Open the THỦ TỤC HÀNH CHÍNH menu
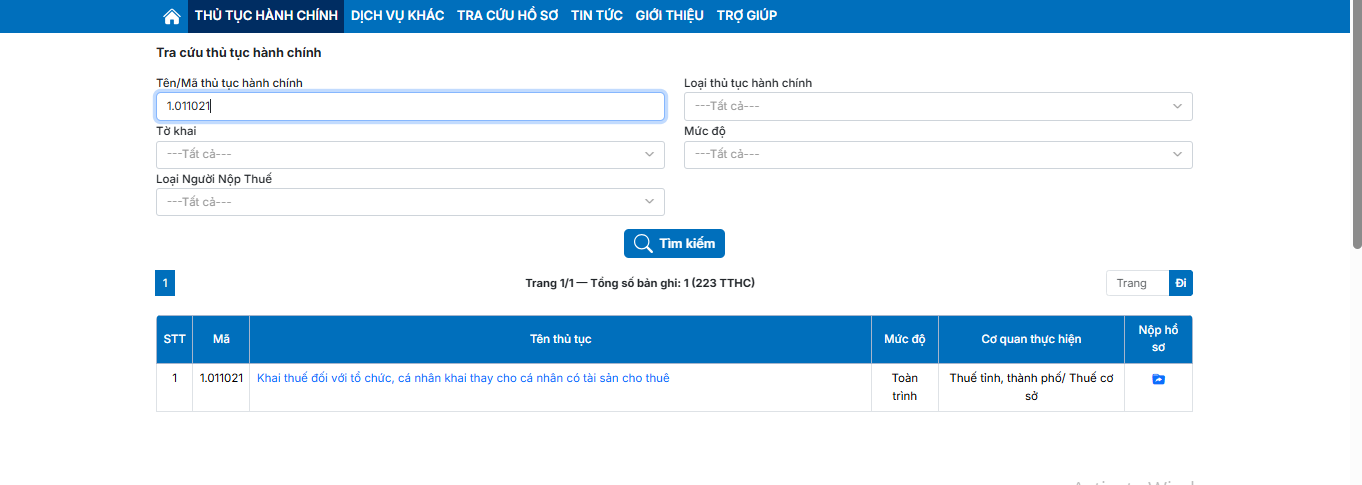 point(266,16)
